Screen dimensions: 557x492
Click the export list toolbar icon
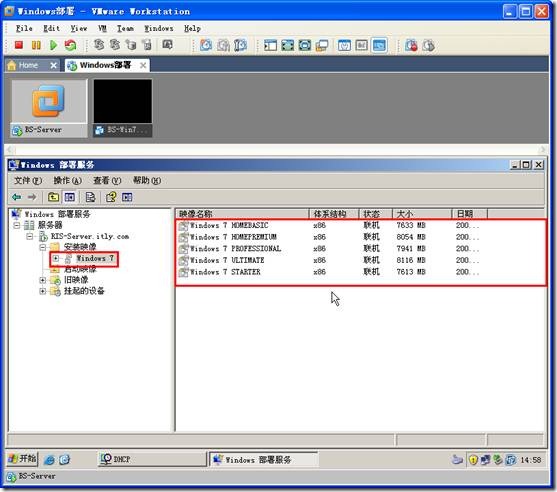coord(91,197)
